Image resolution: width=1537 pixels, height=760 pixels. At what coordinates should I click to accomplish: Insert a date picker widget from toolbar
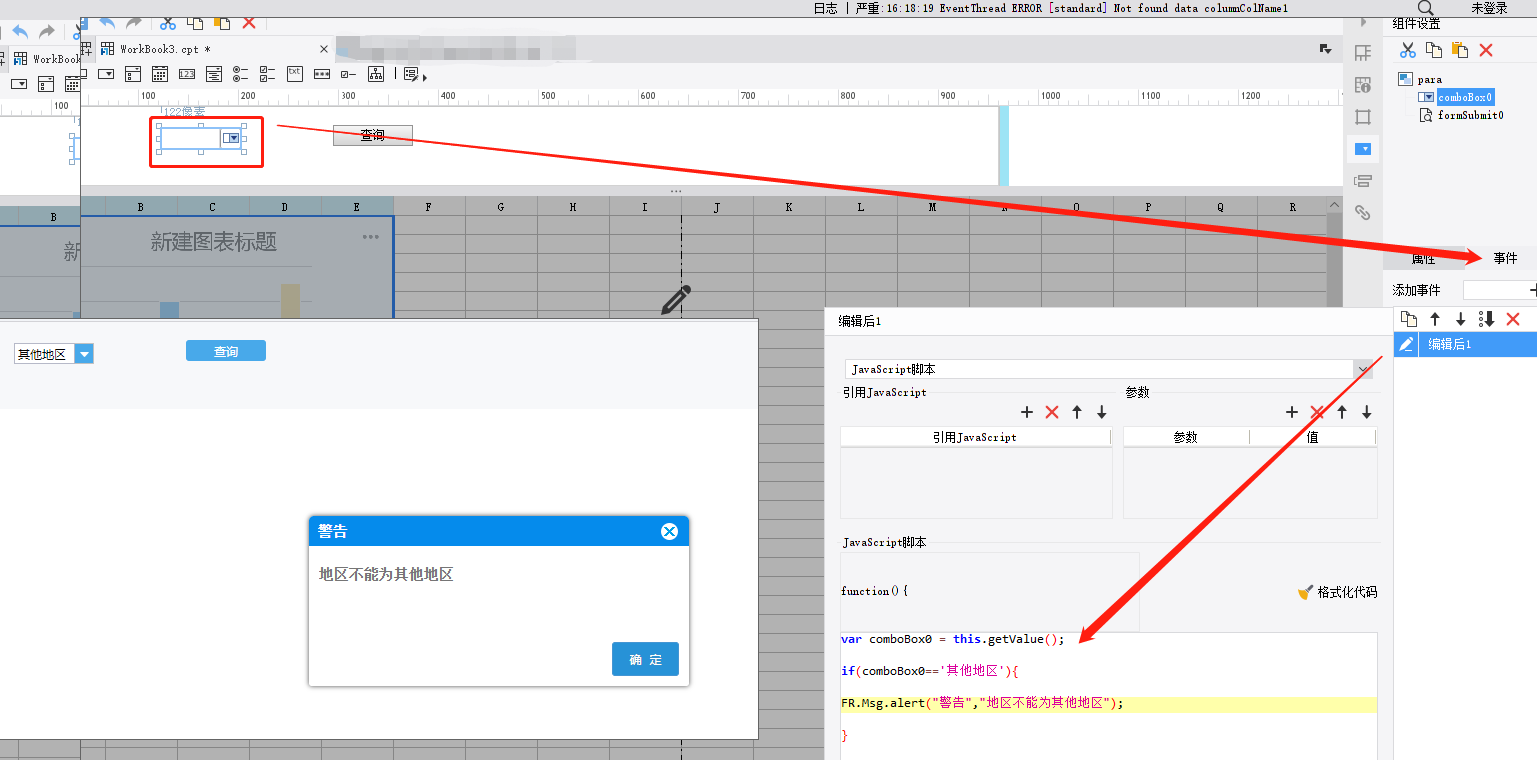tap(160, 74)
